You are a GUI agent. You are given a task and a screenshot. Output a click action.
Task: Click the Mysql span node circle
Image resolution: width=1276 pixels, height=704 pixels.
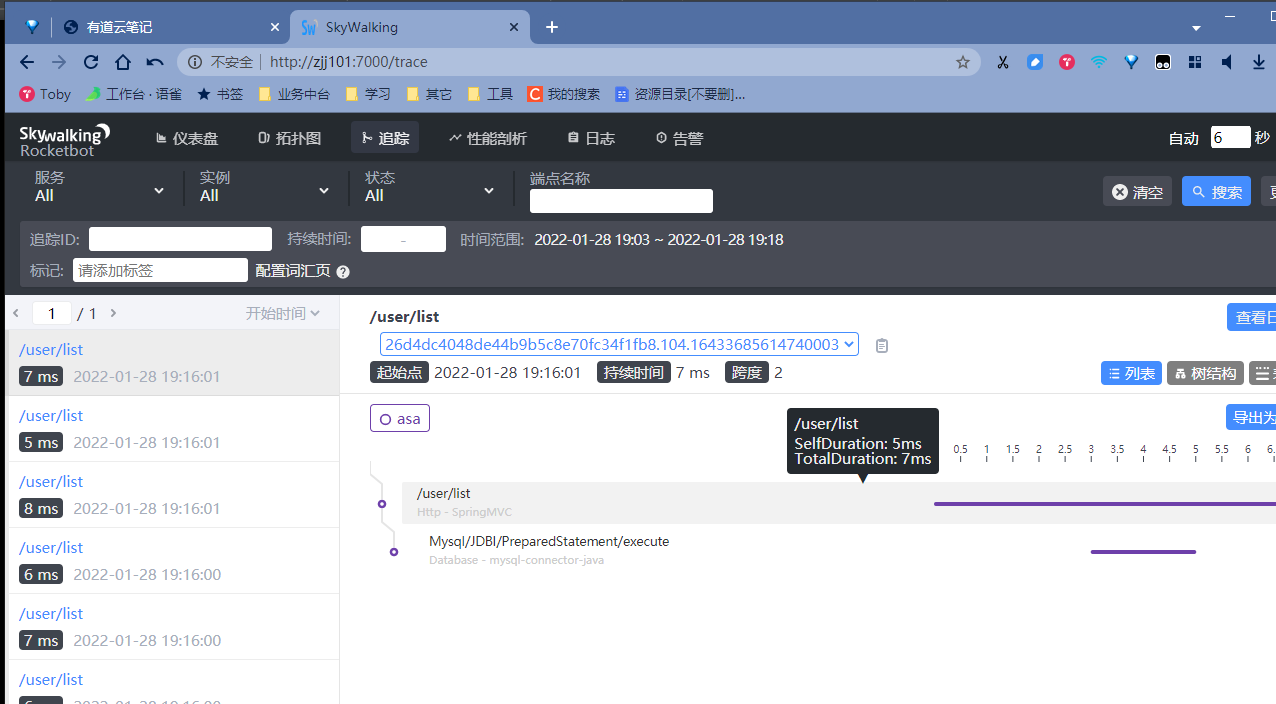(394, 551)
